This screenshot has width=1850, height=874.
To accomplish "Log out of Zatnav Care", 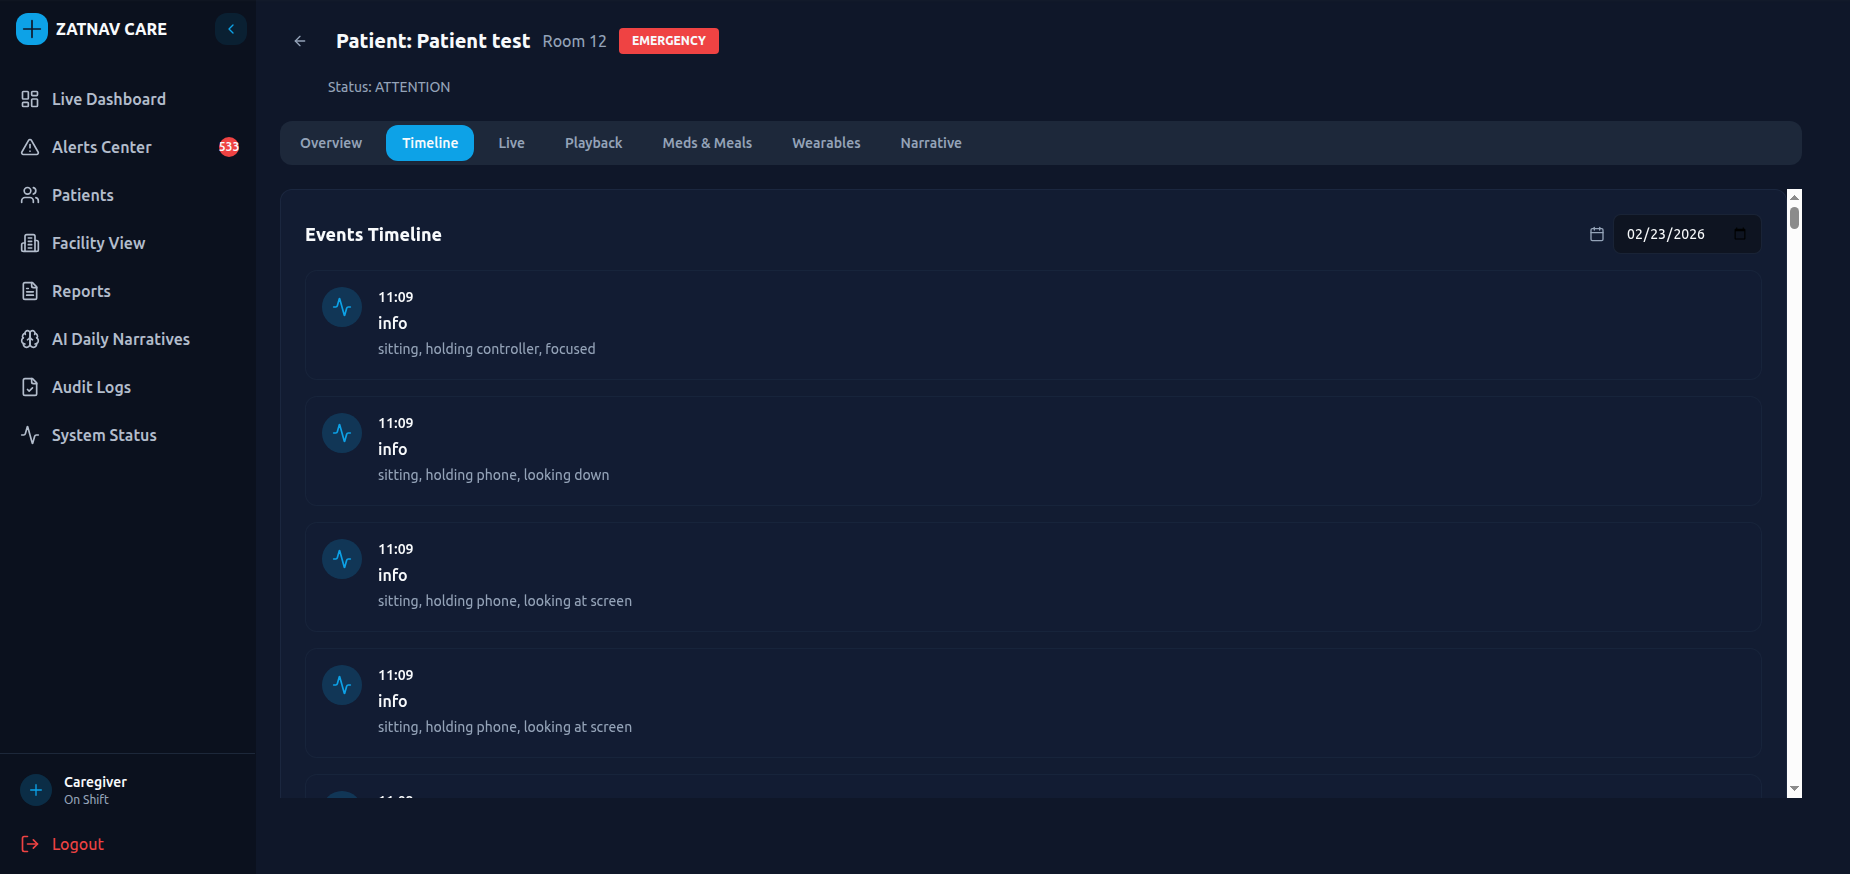I will pyautogui.click(x=77, y=844).
